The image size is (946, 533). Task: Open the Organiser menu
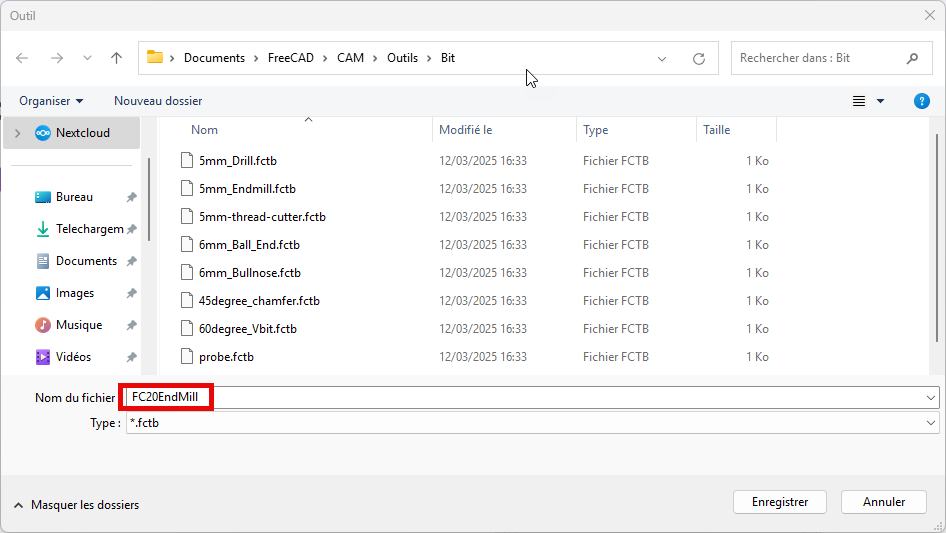51,101
